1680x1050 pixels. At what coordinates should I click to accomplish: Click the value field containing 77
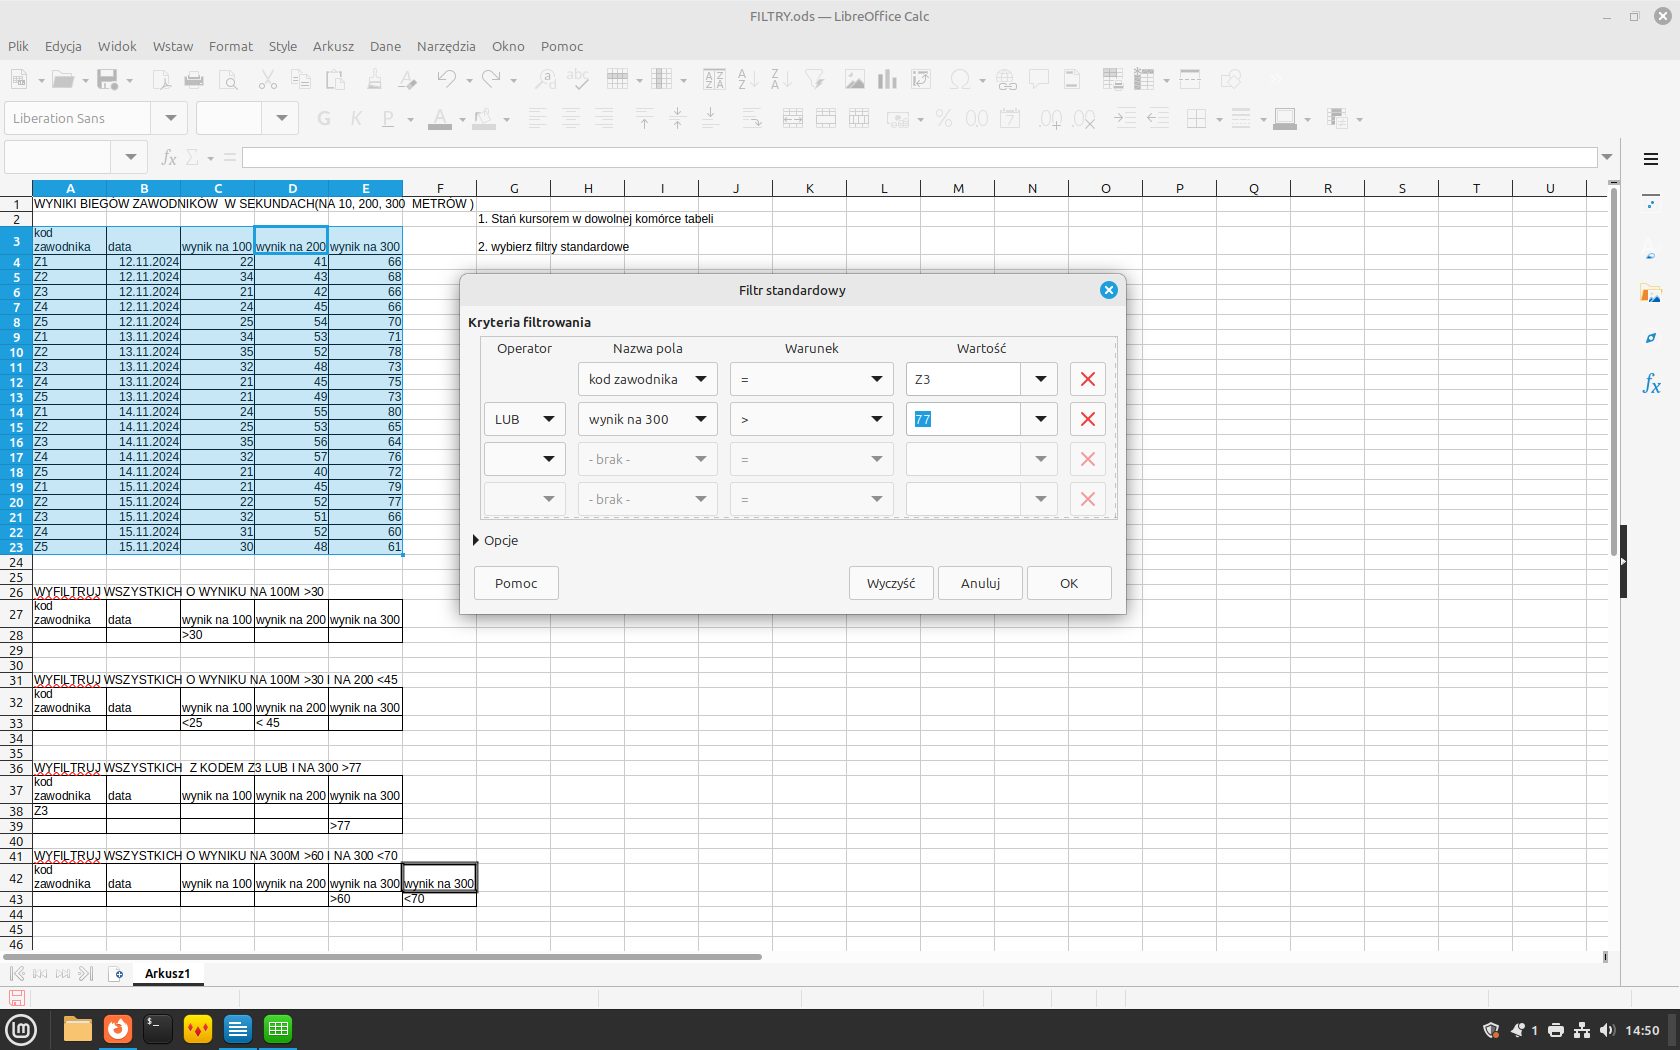pos(963,420)
